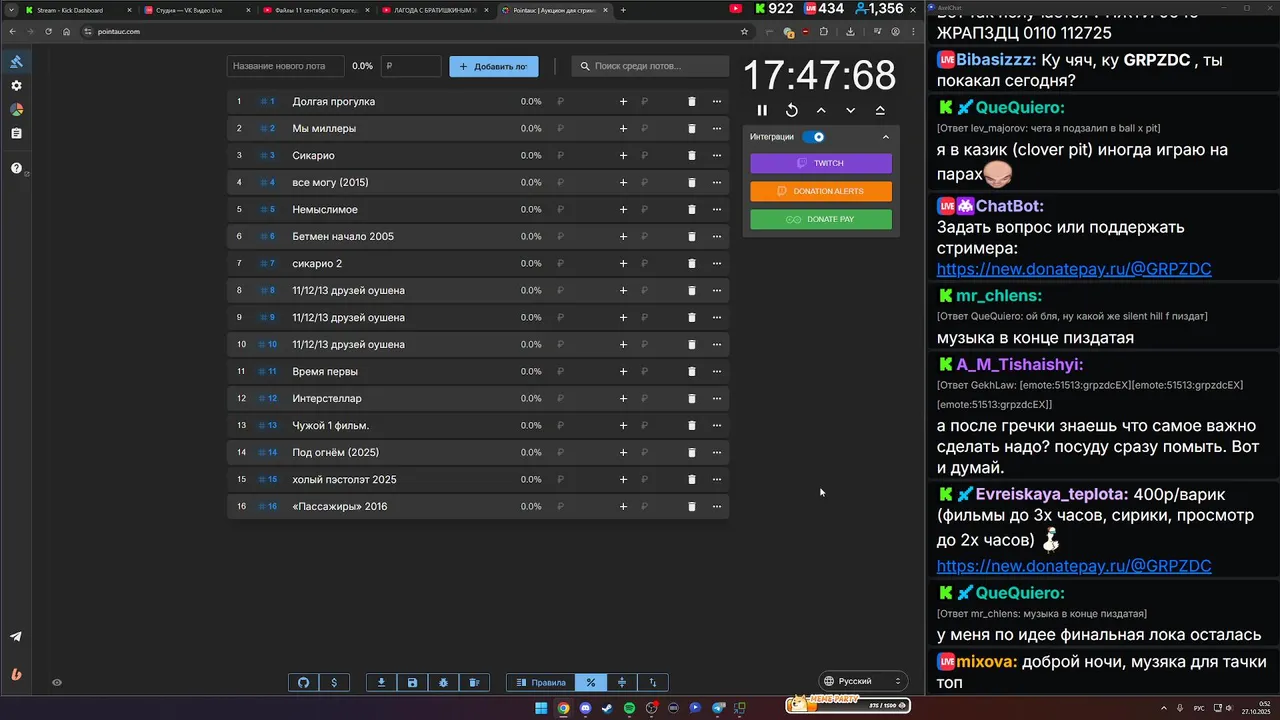Open more options for "Долгая прогулка"
The height and width of the screenshot is (720, 1280).
click(716, 101)
